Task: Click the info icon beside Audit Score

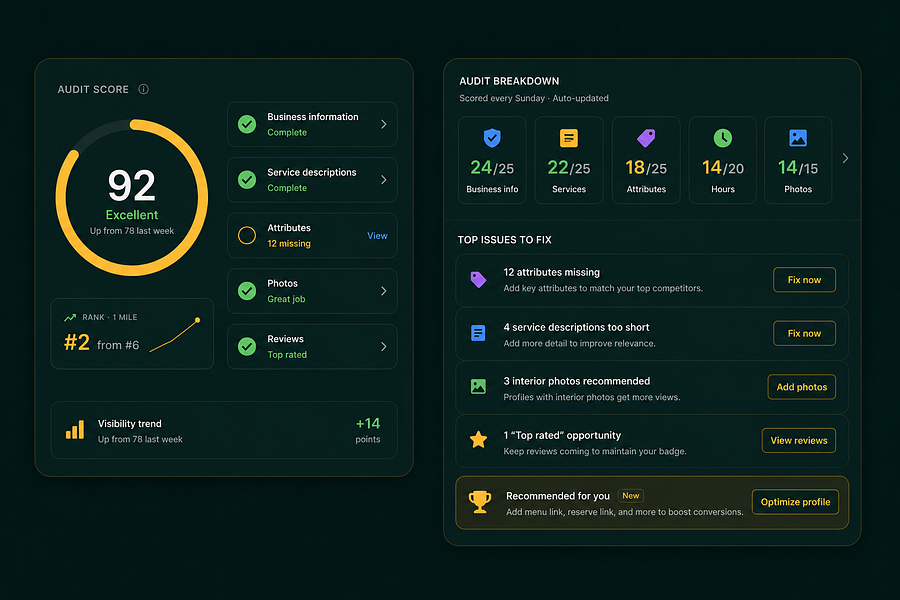Action: tap(143, 89)
